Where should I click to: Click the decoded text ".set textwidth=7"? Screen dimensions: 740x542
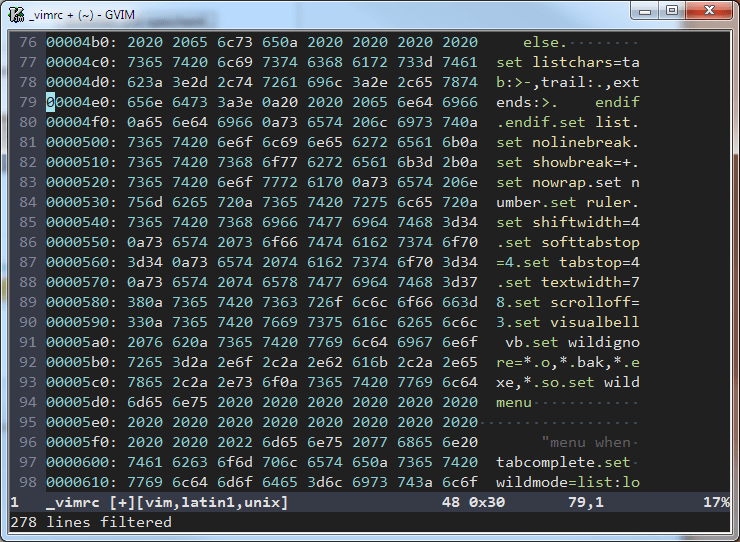click(x=568, y=282)
